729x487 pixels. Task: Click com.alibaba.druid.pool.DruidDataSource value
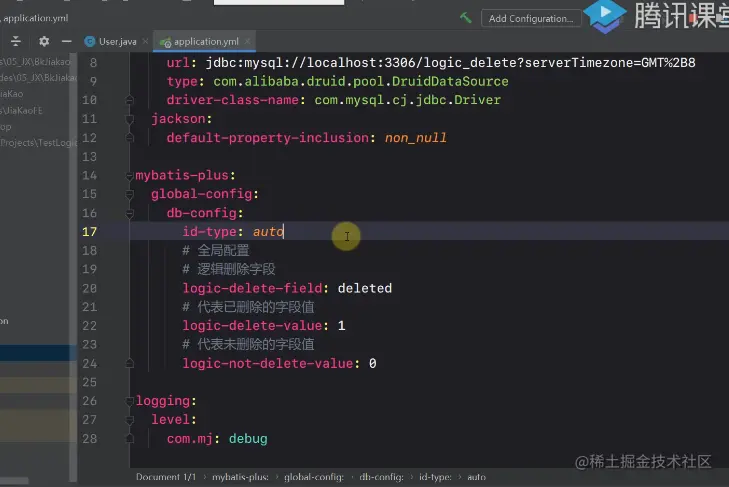[x=361, y=81]
